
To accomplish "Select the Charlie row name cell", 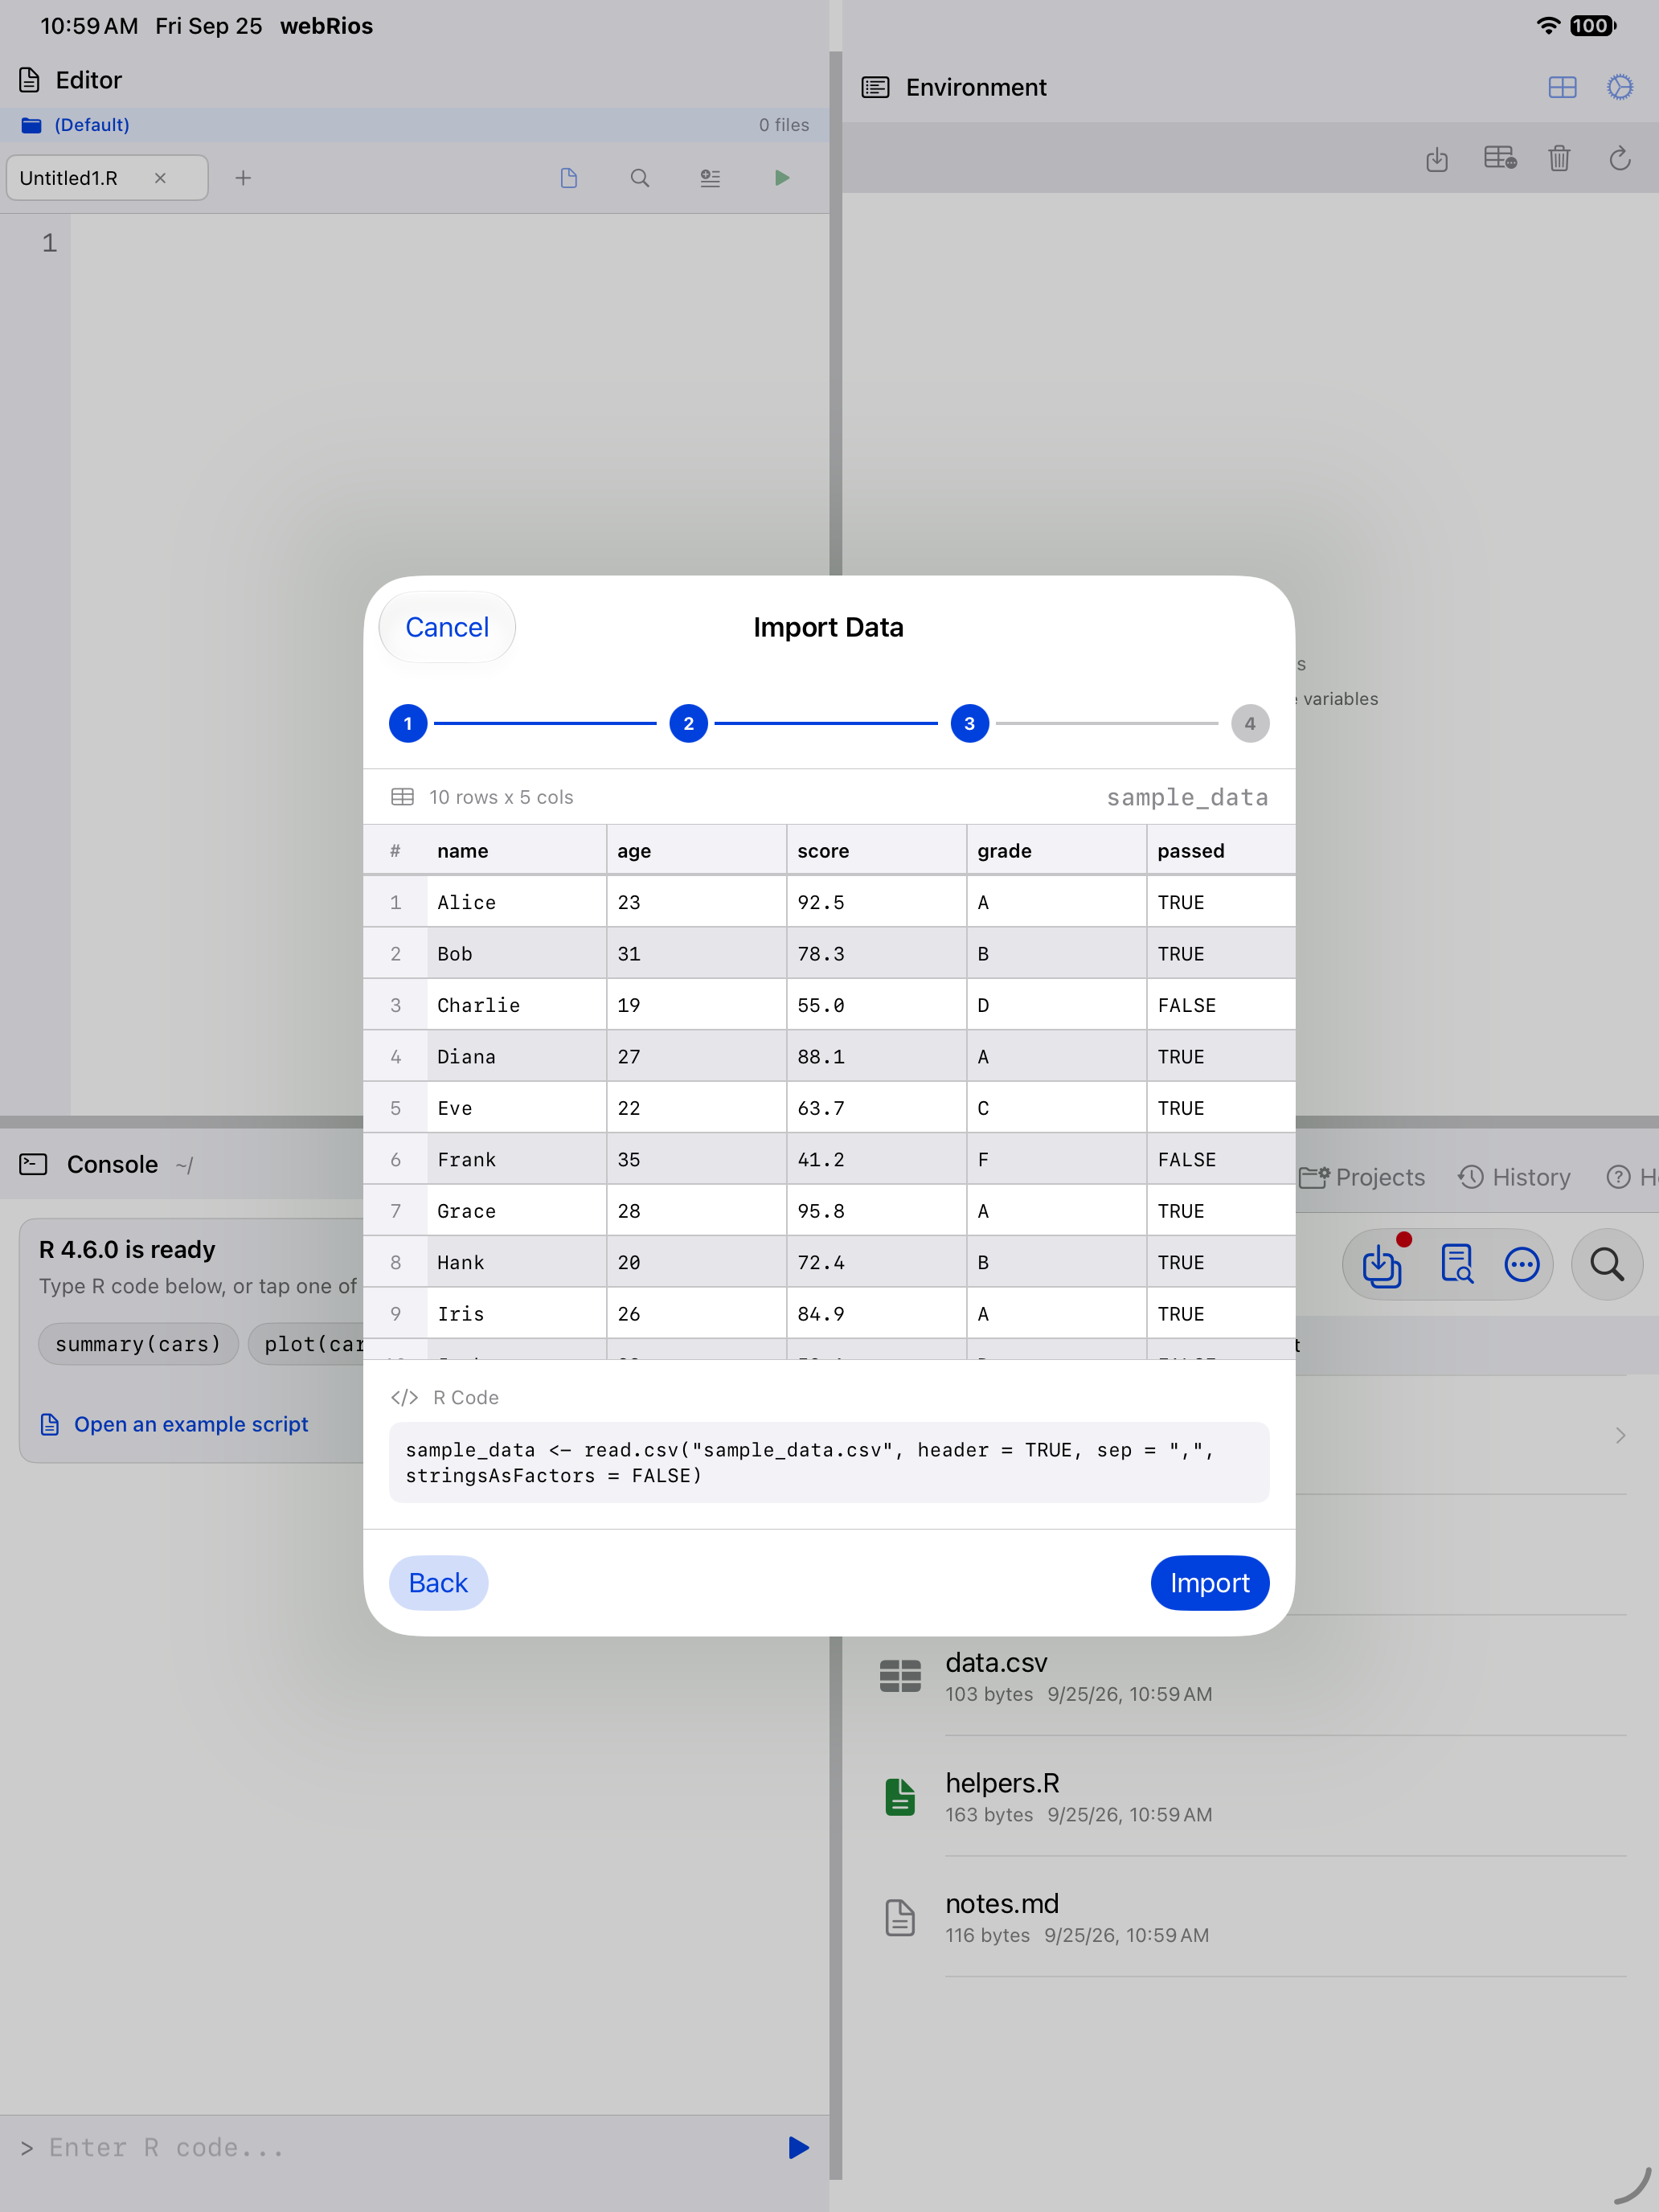I will 516,1005.
